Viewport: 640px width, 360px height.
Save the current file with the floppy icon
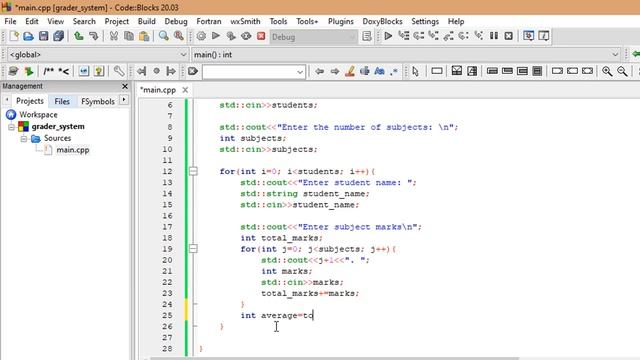point(43,36)
